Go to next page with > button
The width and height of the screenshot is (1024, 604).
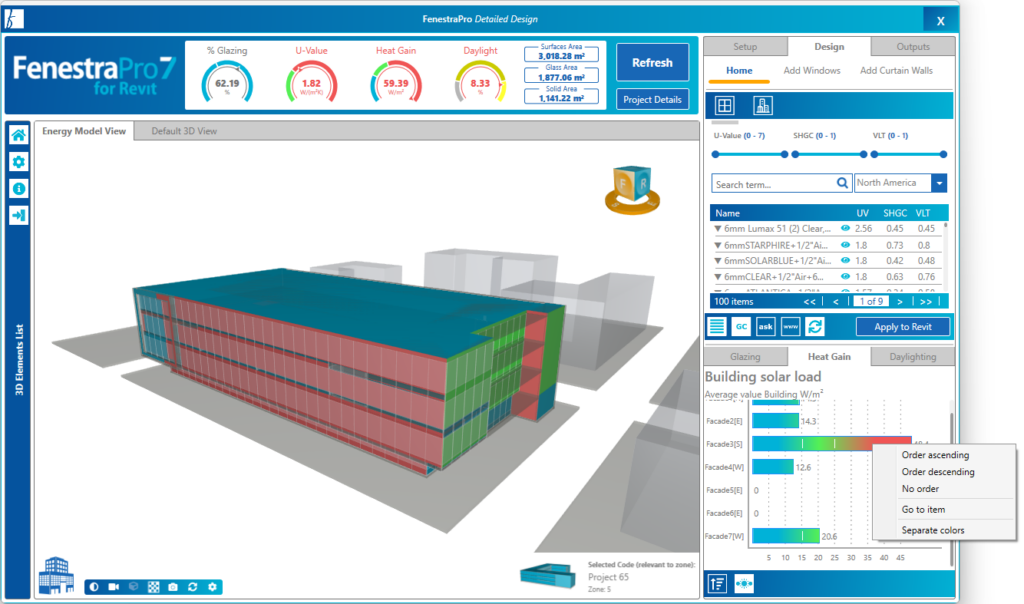[900, 302]
